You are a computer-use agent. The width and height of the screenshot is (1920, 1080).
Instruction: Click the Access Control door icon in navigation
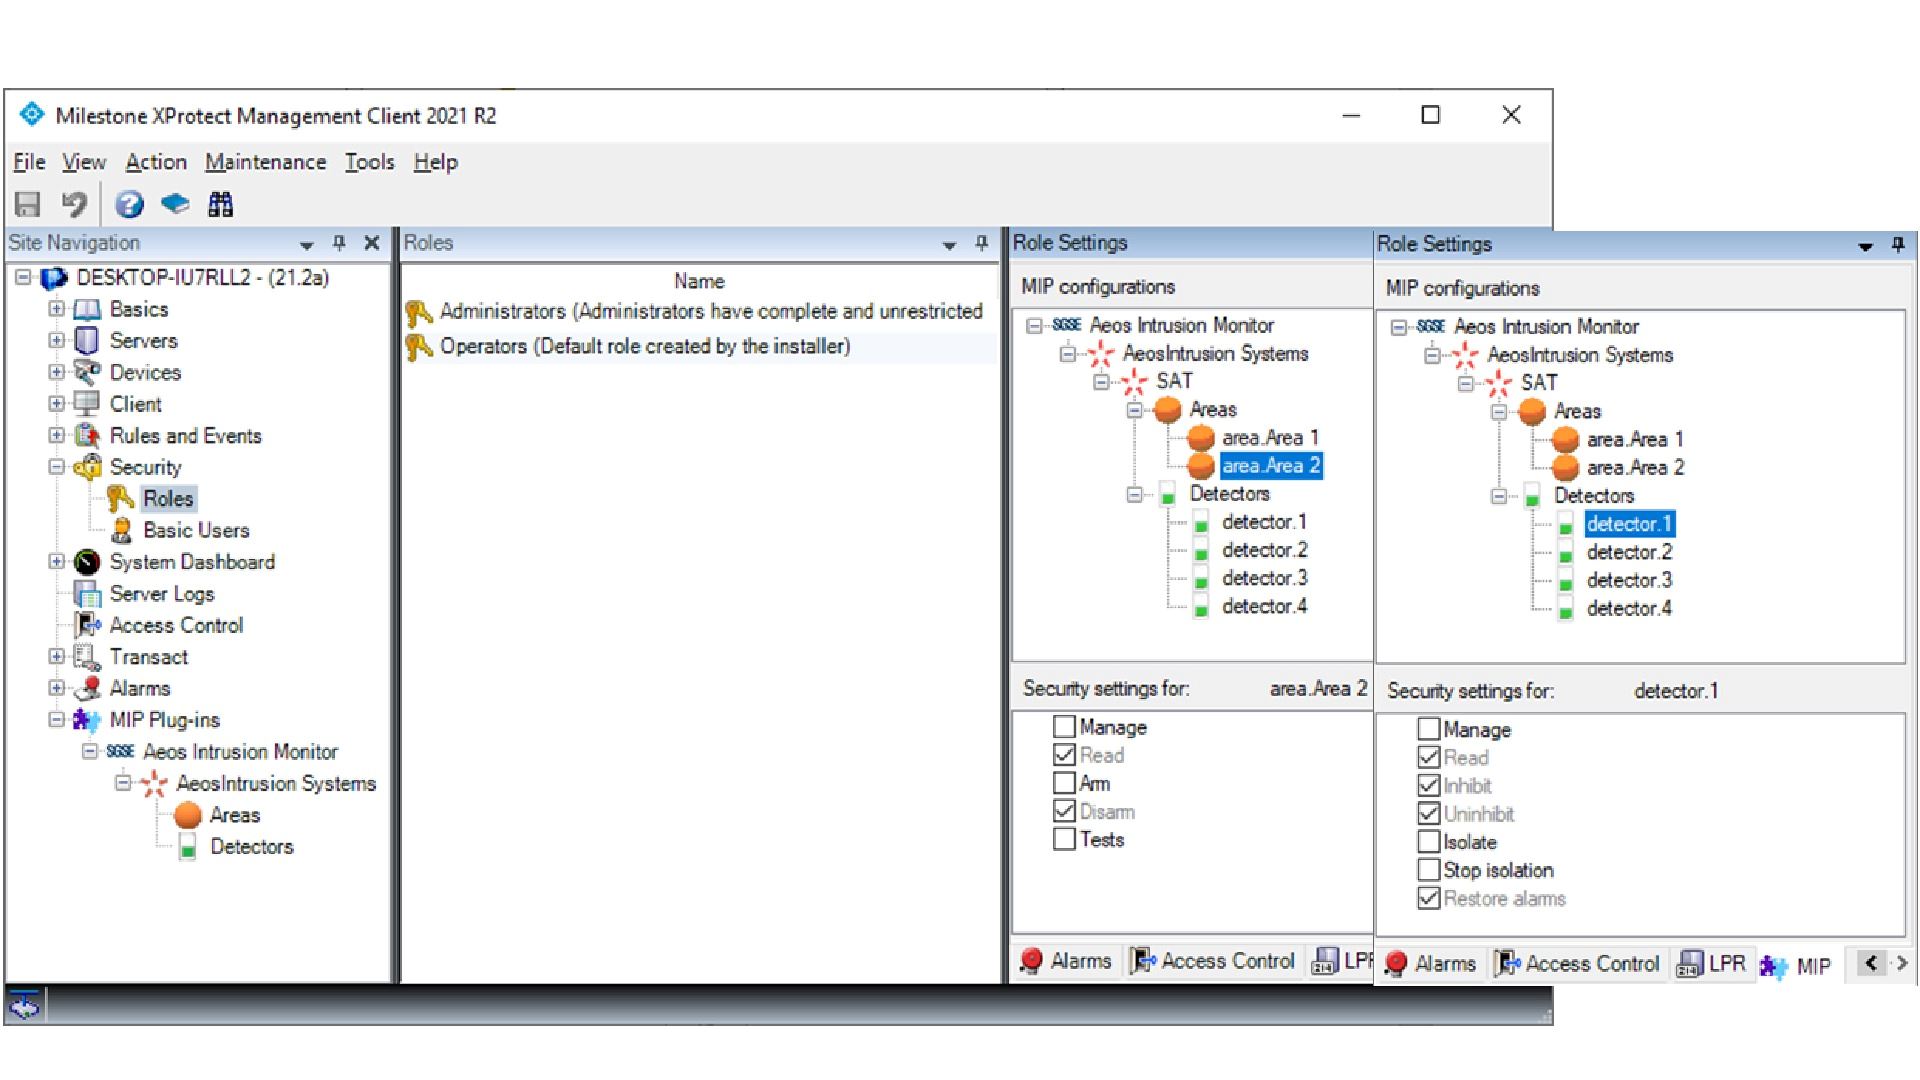88,625
